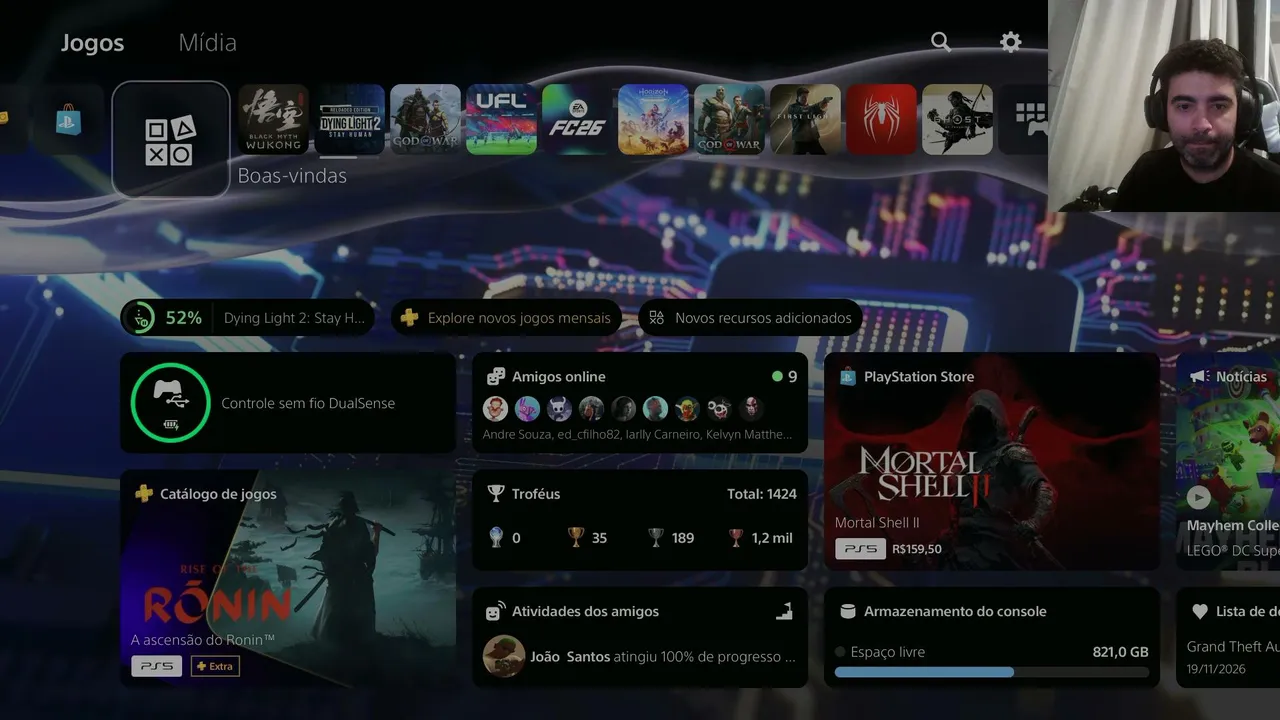Open the Controle sem fio DualSense card
The image size is (1280, 720).
pos(288,403)
